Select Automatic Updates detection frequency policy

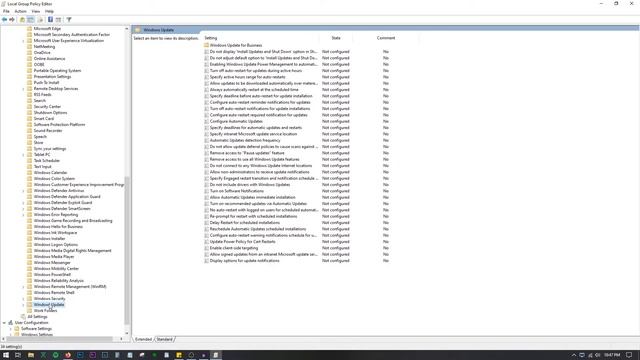(x=245, y=140)
